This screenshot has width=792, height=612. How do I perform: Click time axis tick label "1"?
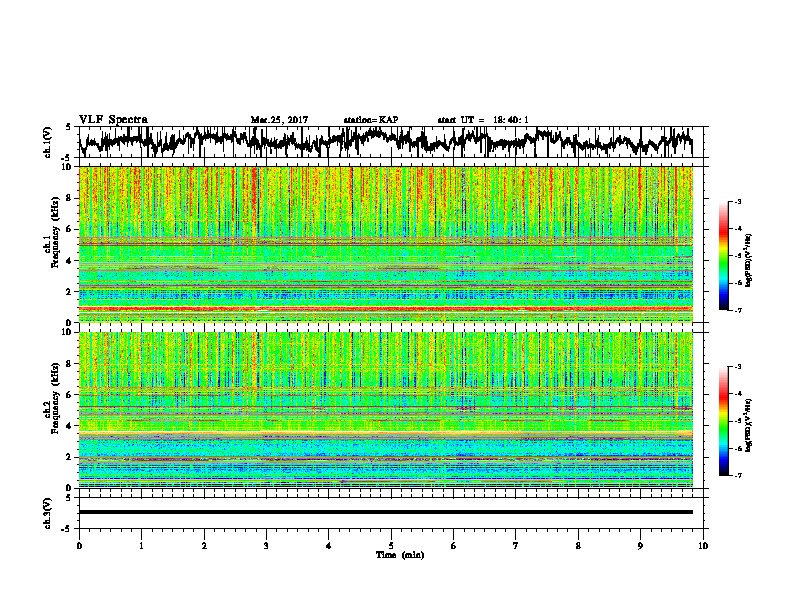[141, 546]
